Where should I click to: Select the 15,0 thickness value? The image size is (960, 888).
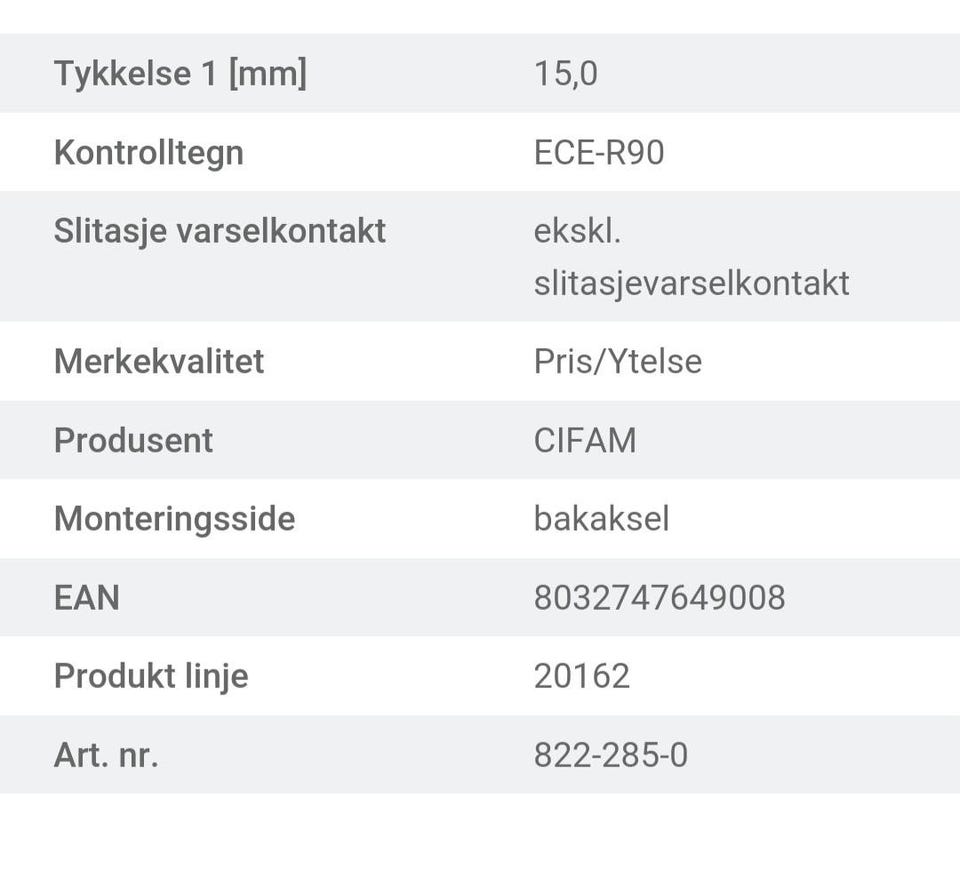pyautogui.click(x=566, y=74)
